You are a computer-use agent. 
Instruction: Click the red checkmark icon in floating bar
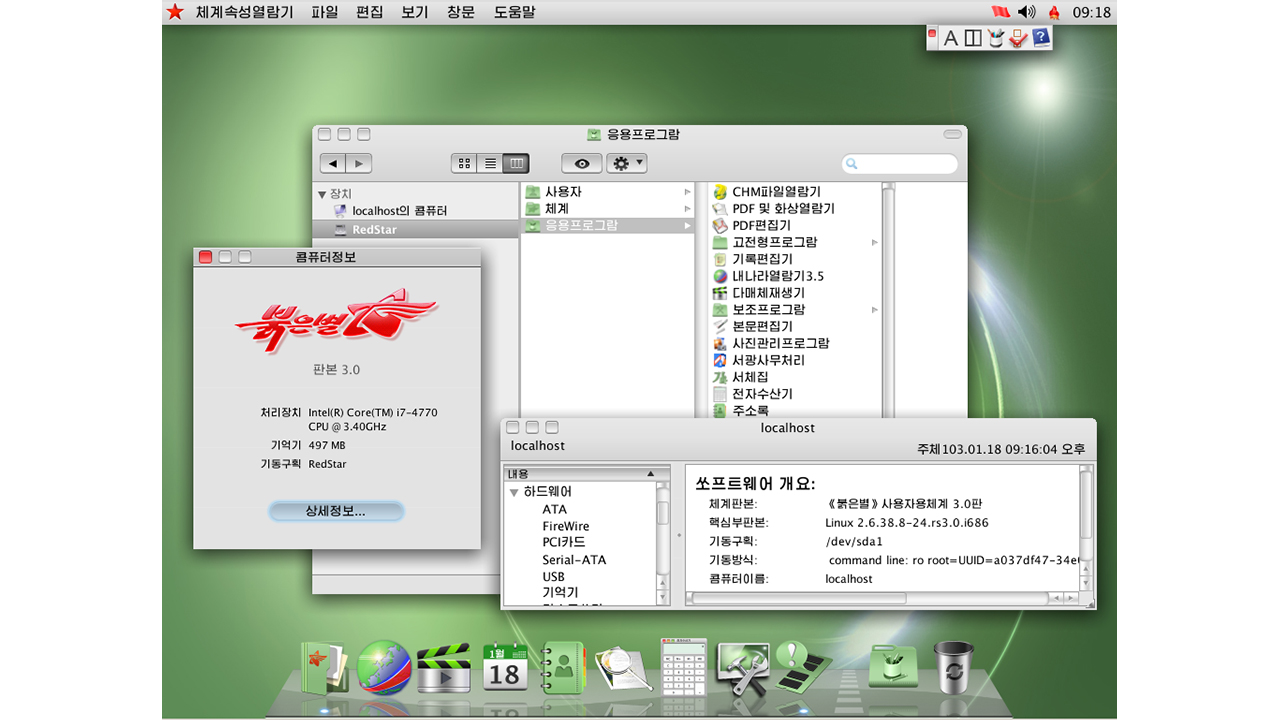pyautogui.click(x=1018, y=38)
